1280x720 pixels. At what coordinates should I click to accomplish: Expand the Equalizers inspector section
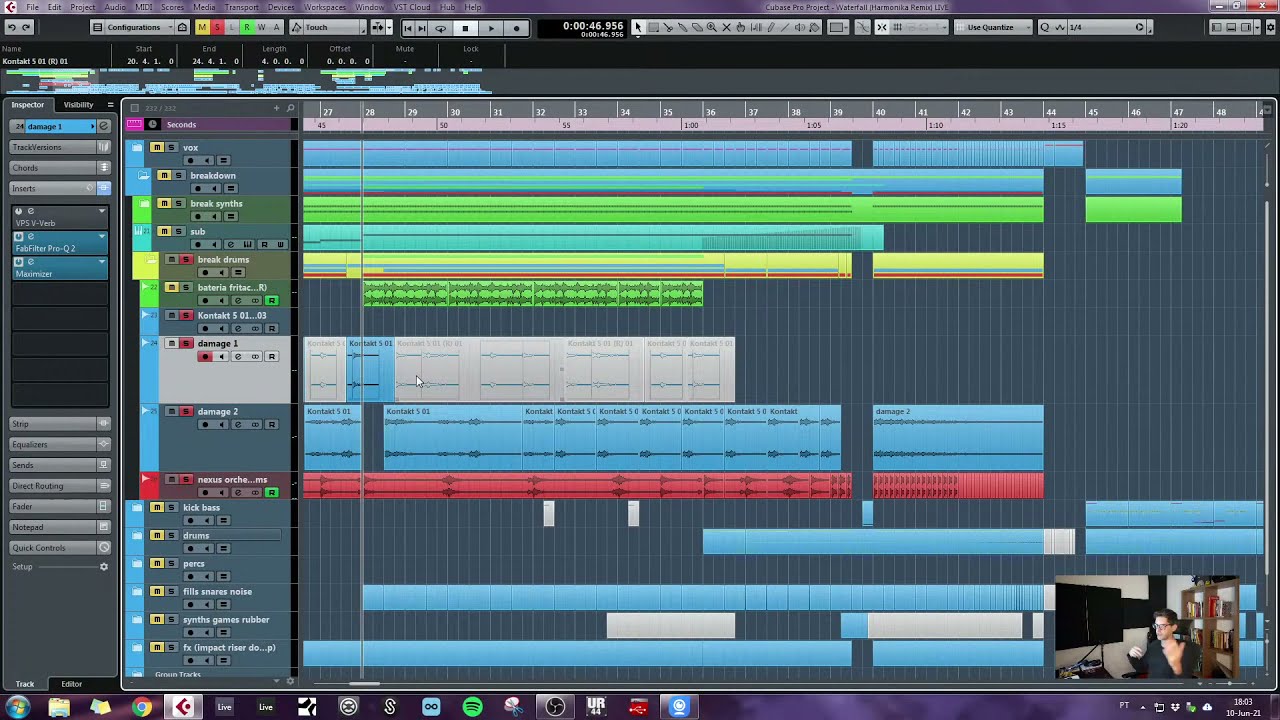pos(59,444)
